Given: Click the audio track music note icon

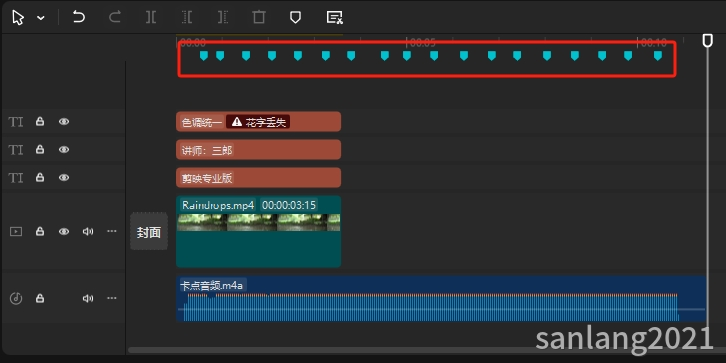Looking at the screenshot, I should click(16, 298).
